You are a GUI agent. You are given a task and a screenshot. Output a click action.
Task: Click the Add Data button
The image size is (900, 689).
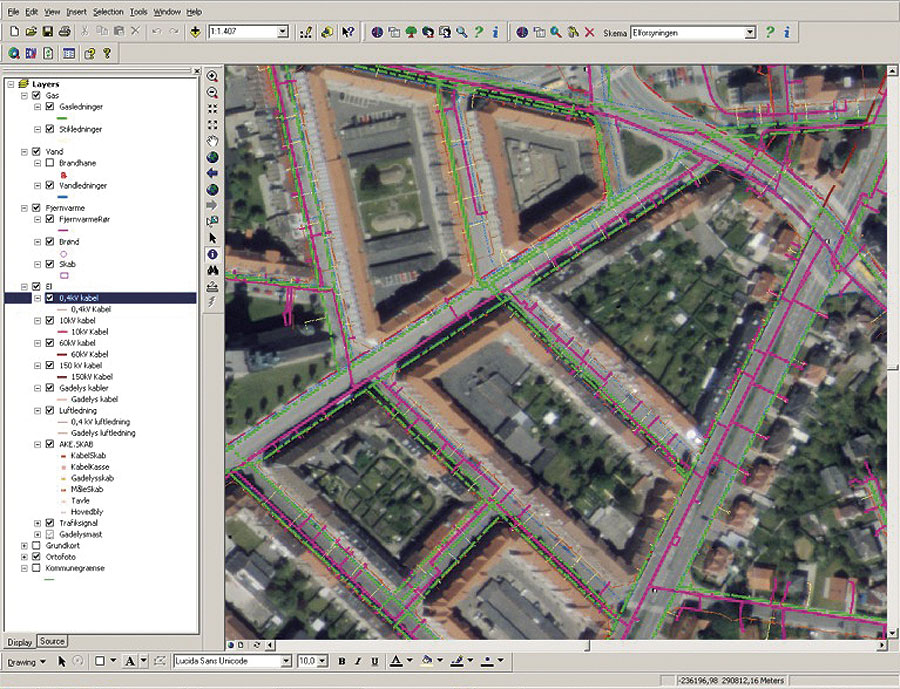[193, 32]
